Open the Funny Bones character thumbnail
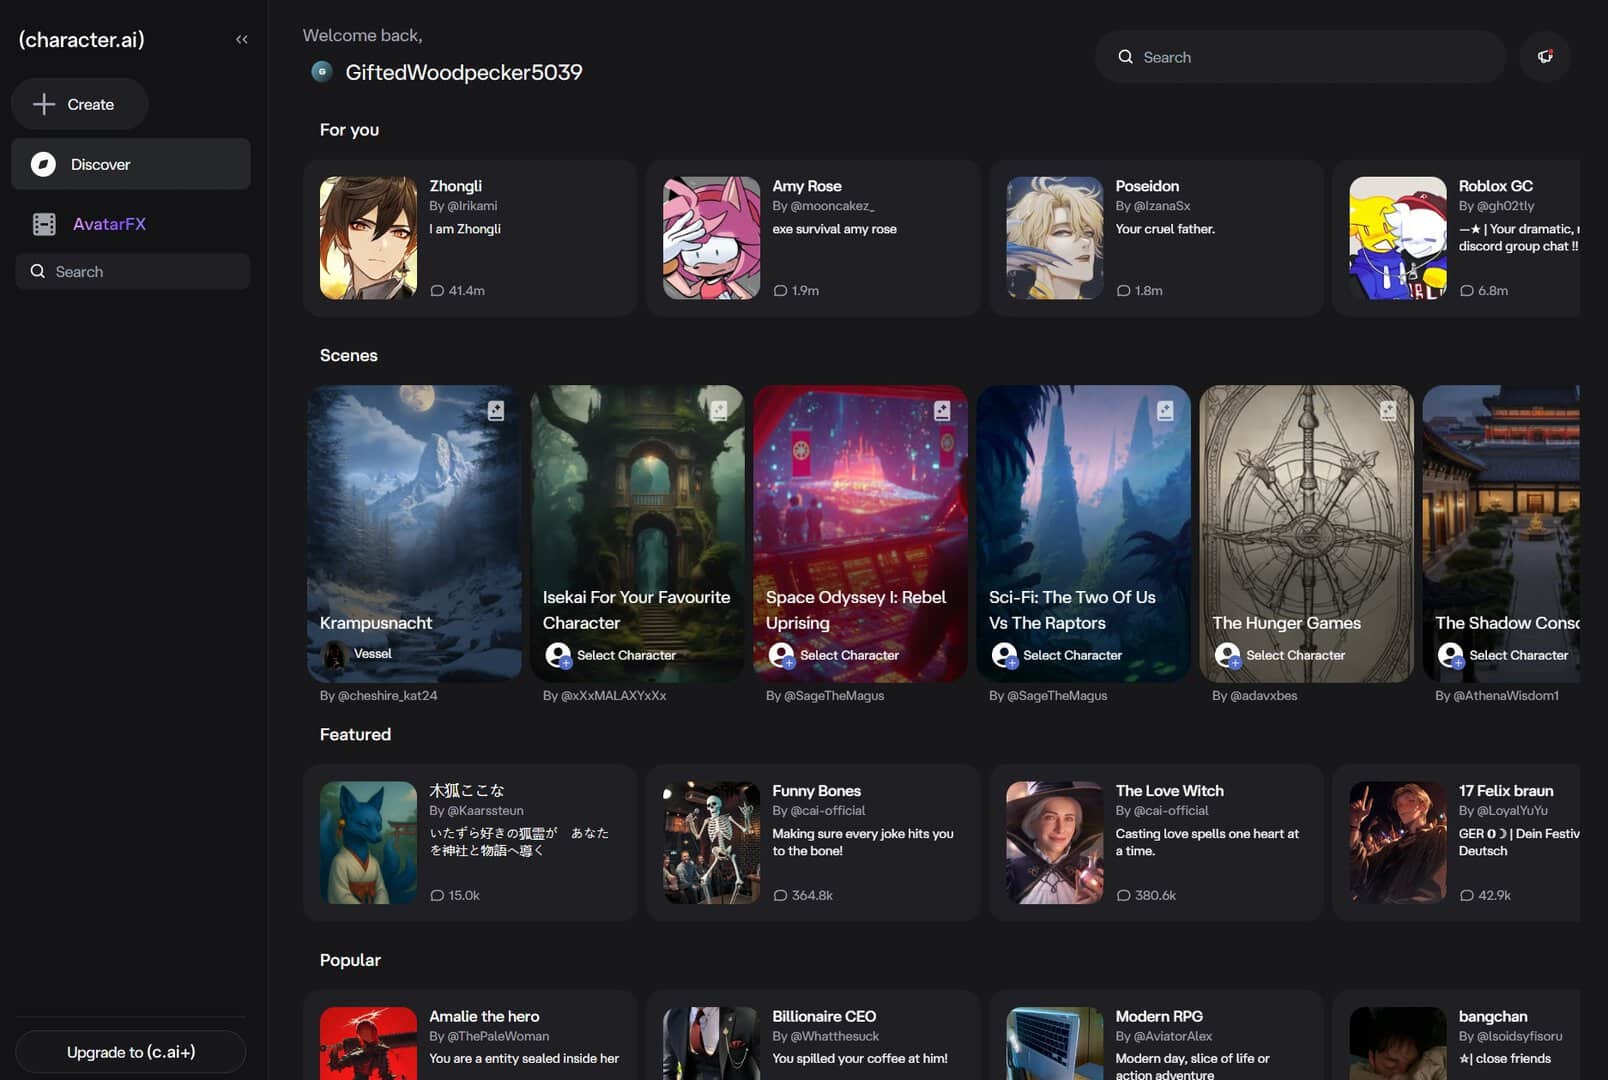Viewport: 1608px width, 1080px height. coord(711,842)
